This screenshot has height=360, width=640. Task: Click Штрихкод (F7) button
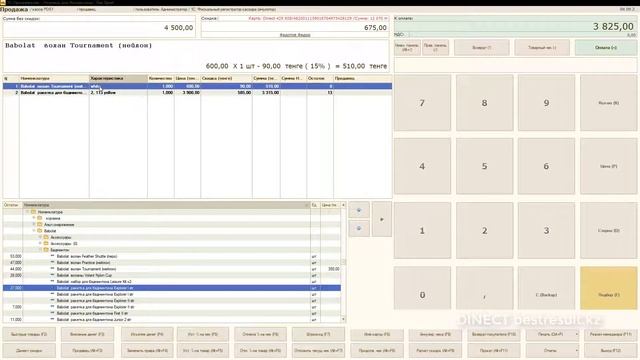318,334
